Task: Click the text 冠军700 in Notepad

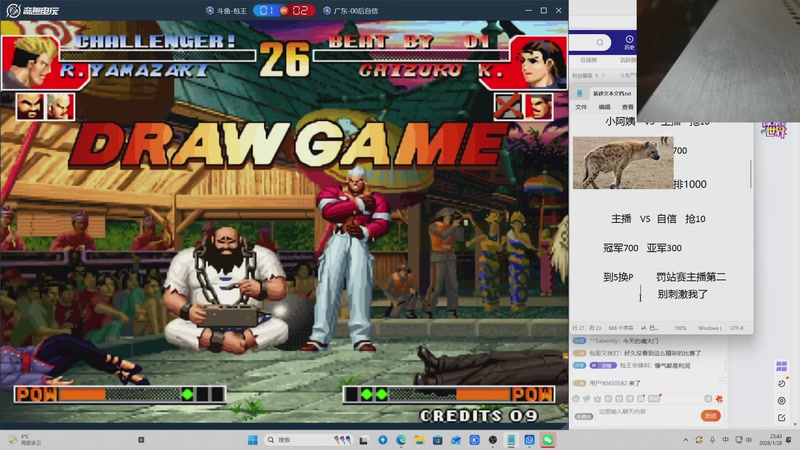Action: pyautogui.click(x=621, y=248)
